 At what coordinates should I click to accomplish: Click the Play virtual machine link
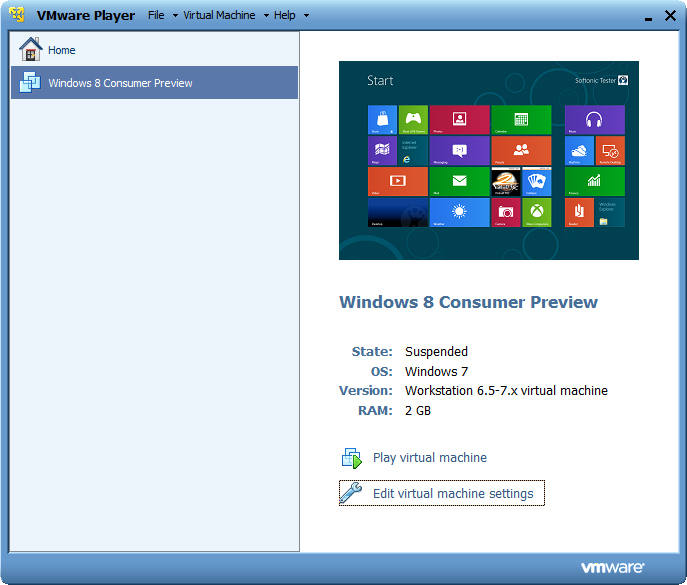point(429,458)
